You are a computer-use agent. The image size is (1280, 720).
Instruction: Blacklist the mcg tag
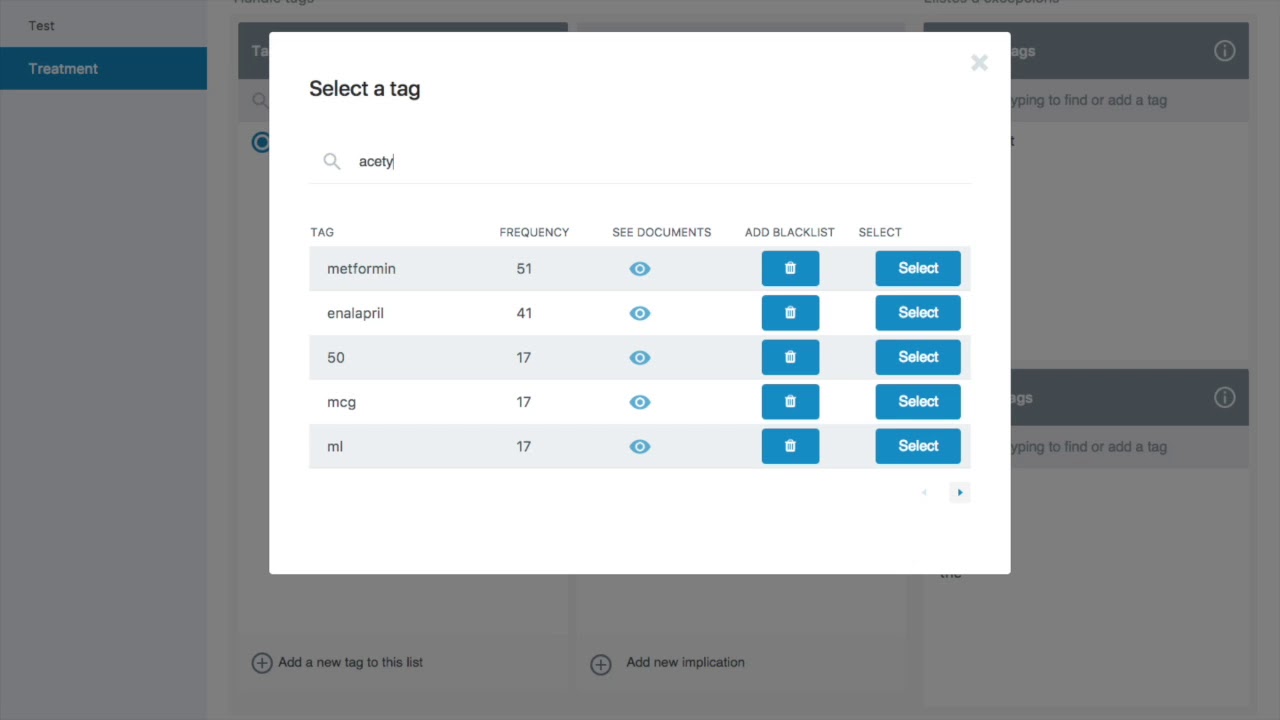tap(790, 402)
